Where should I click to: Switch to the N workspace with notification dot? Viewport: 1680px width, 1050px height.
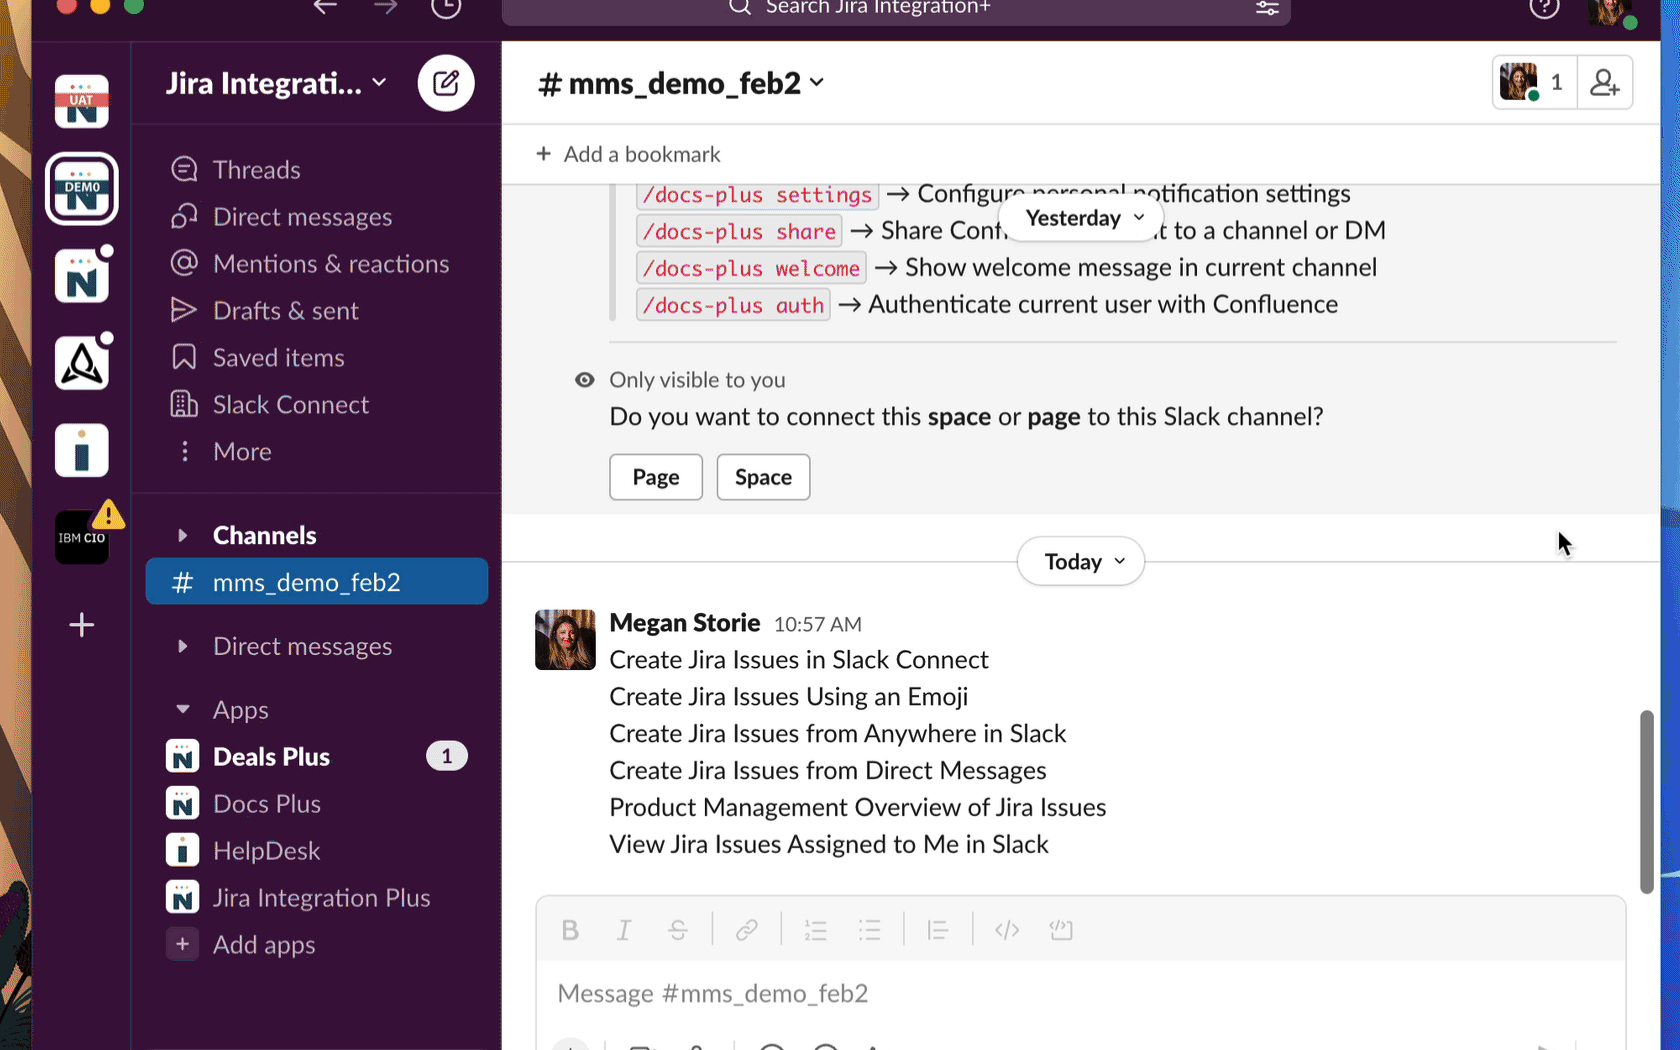[x=82, y=276]
